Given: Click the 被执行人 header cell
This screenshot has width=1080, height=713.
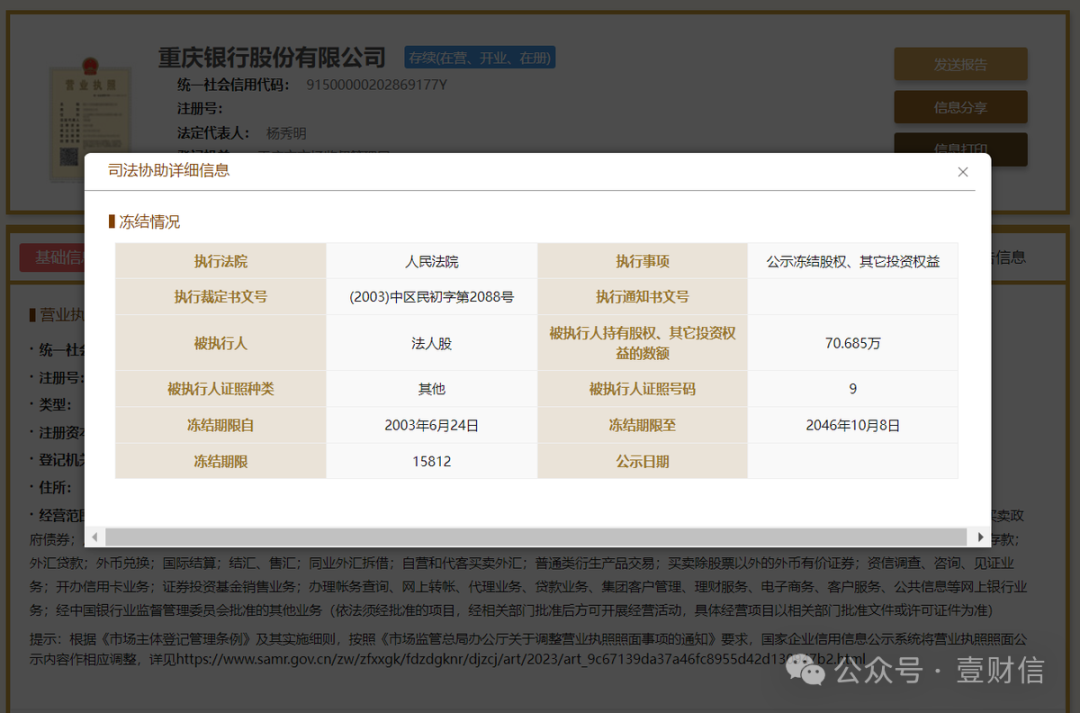Looking at the screenshot, I should click(220, 343).
